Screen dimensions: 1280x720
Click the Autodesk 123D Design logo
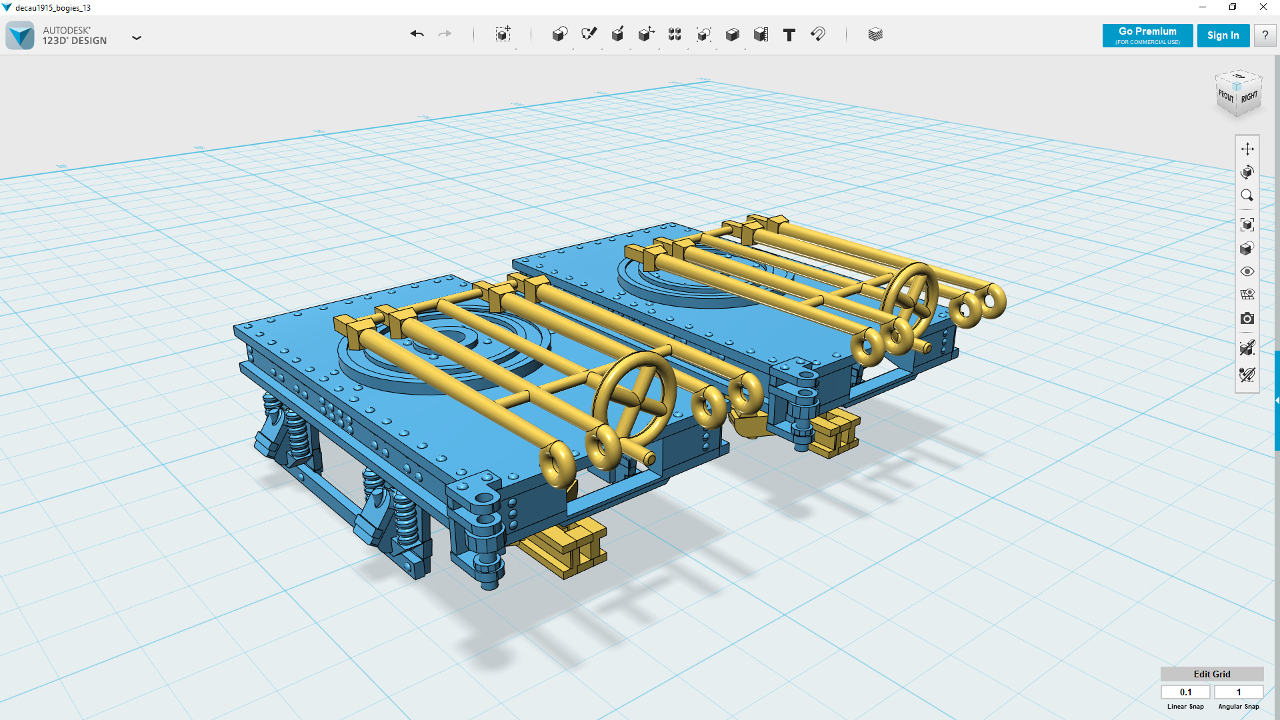point(20,35)
